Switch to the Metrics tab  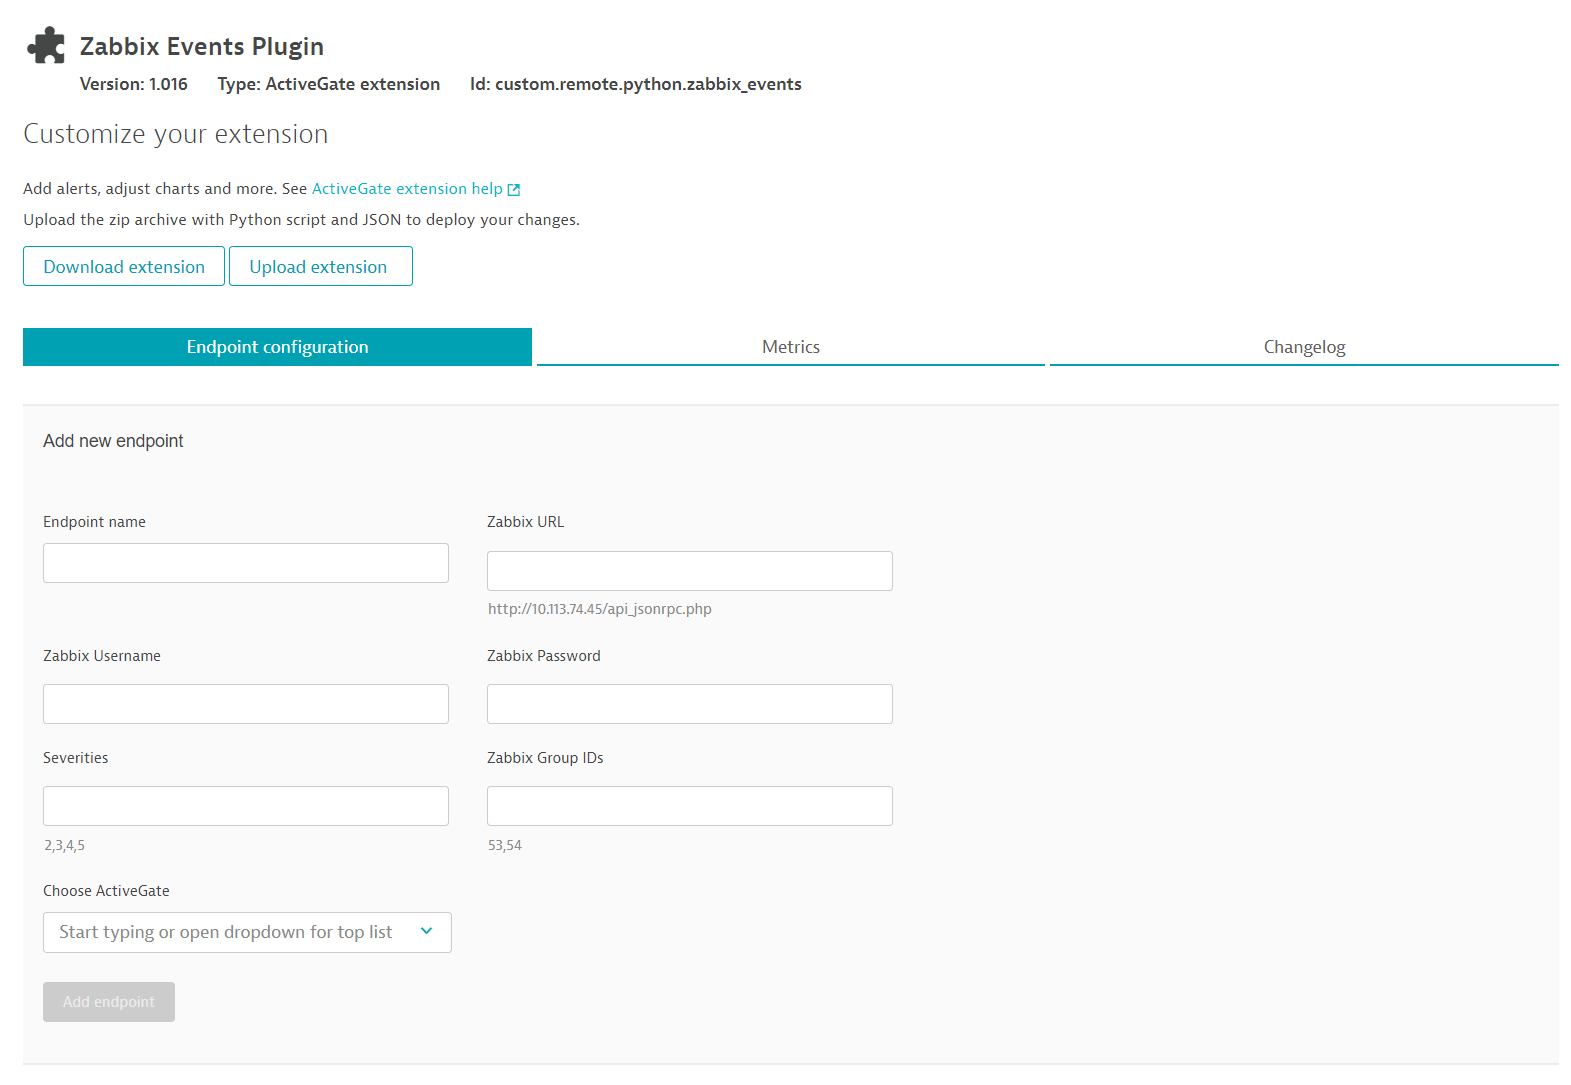click(791, 347)
